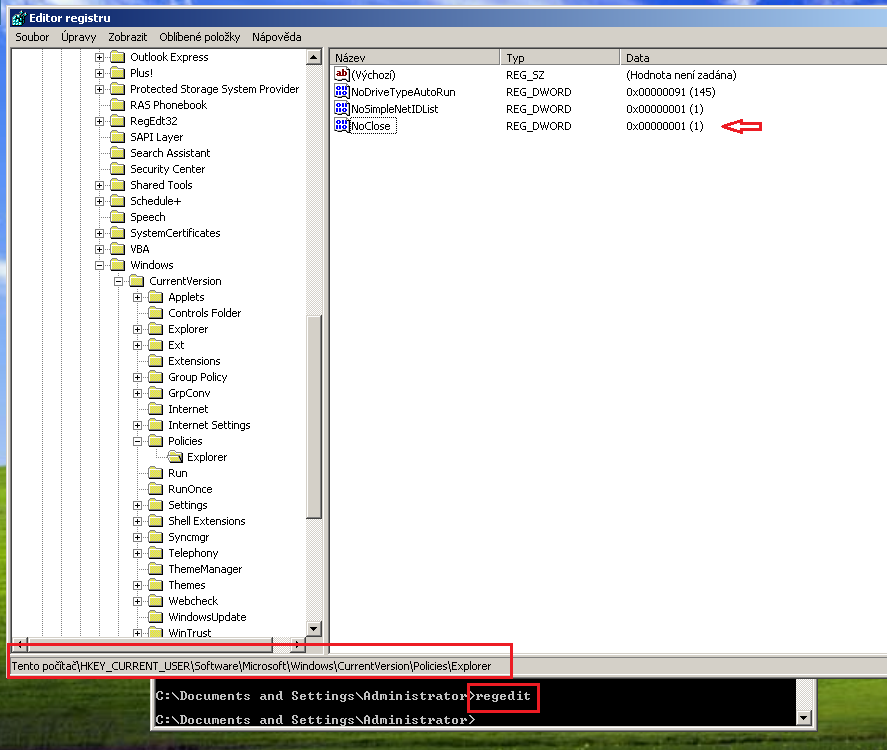Click the tree pane scroll down arrow
Viewport: 887px width, 750px height.
314,628
